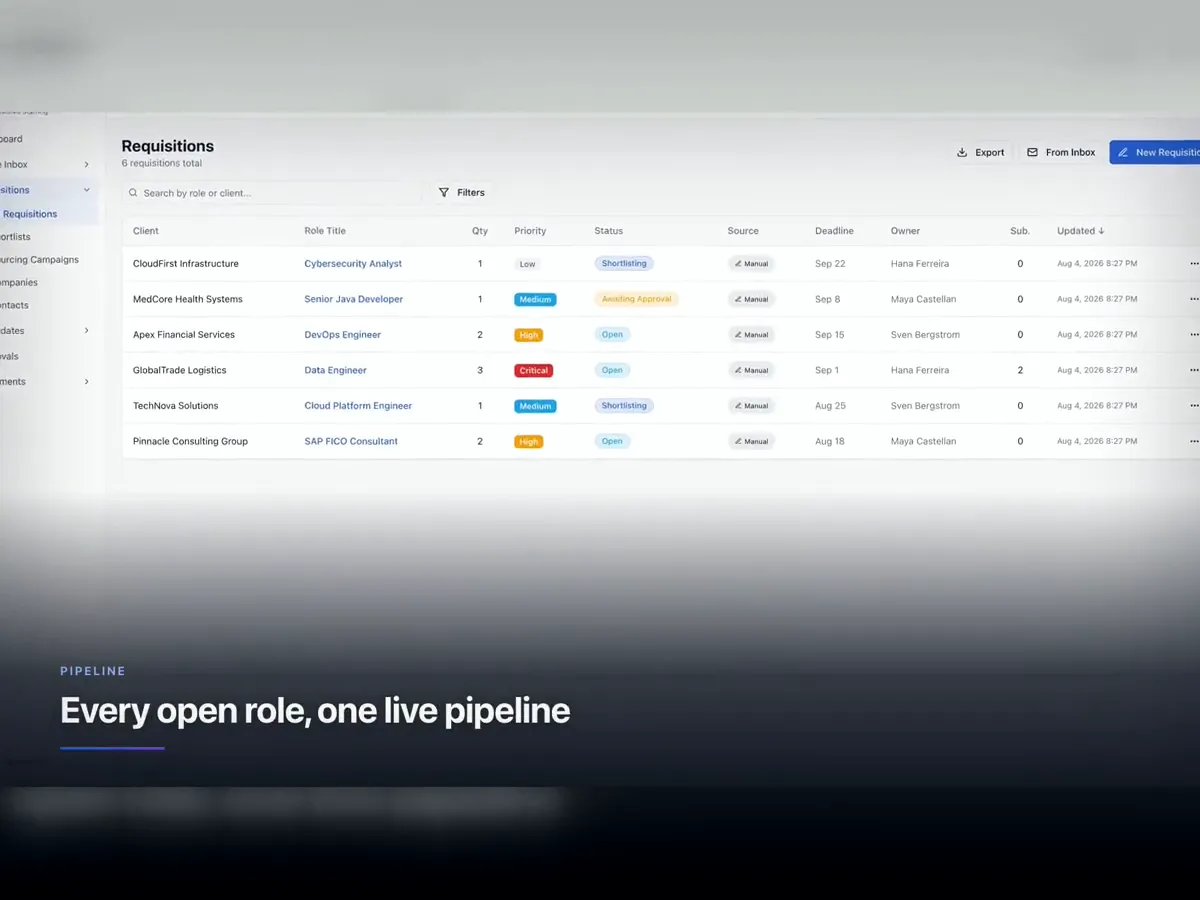The image size is (1200, 900).
Task: Click the Filters funnel icon
Action: point(444,192)
